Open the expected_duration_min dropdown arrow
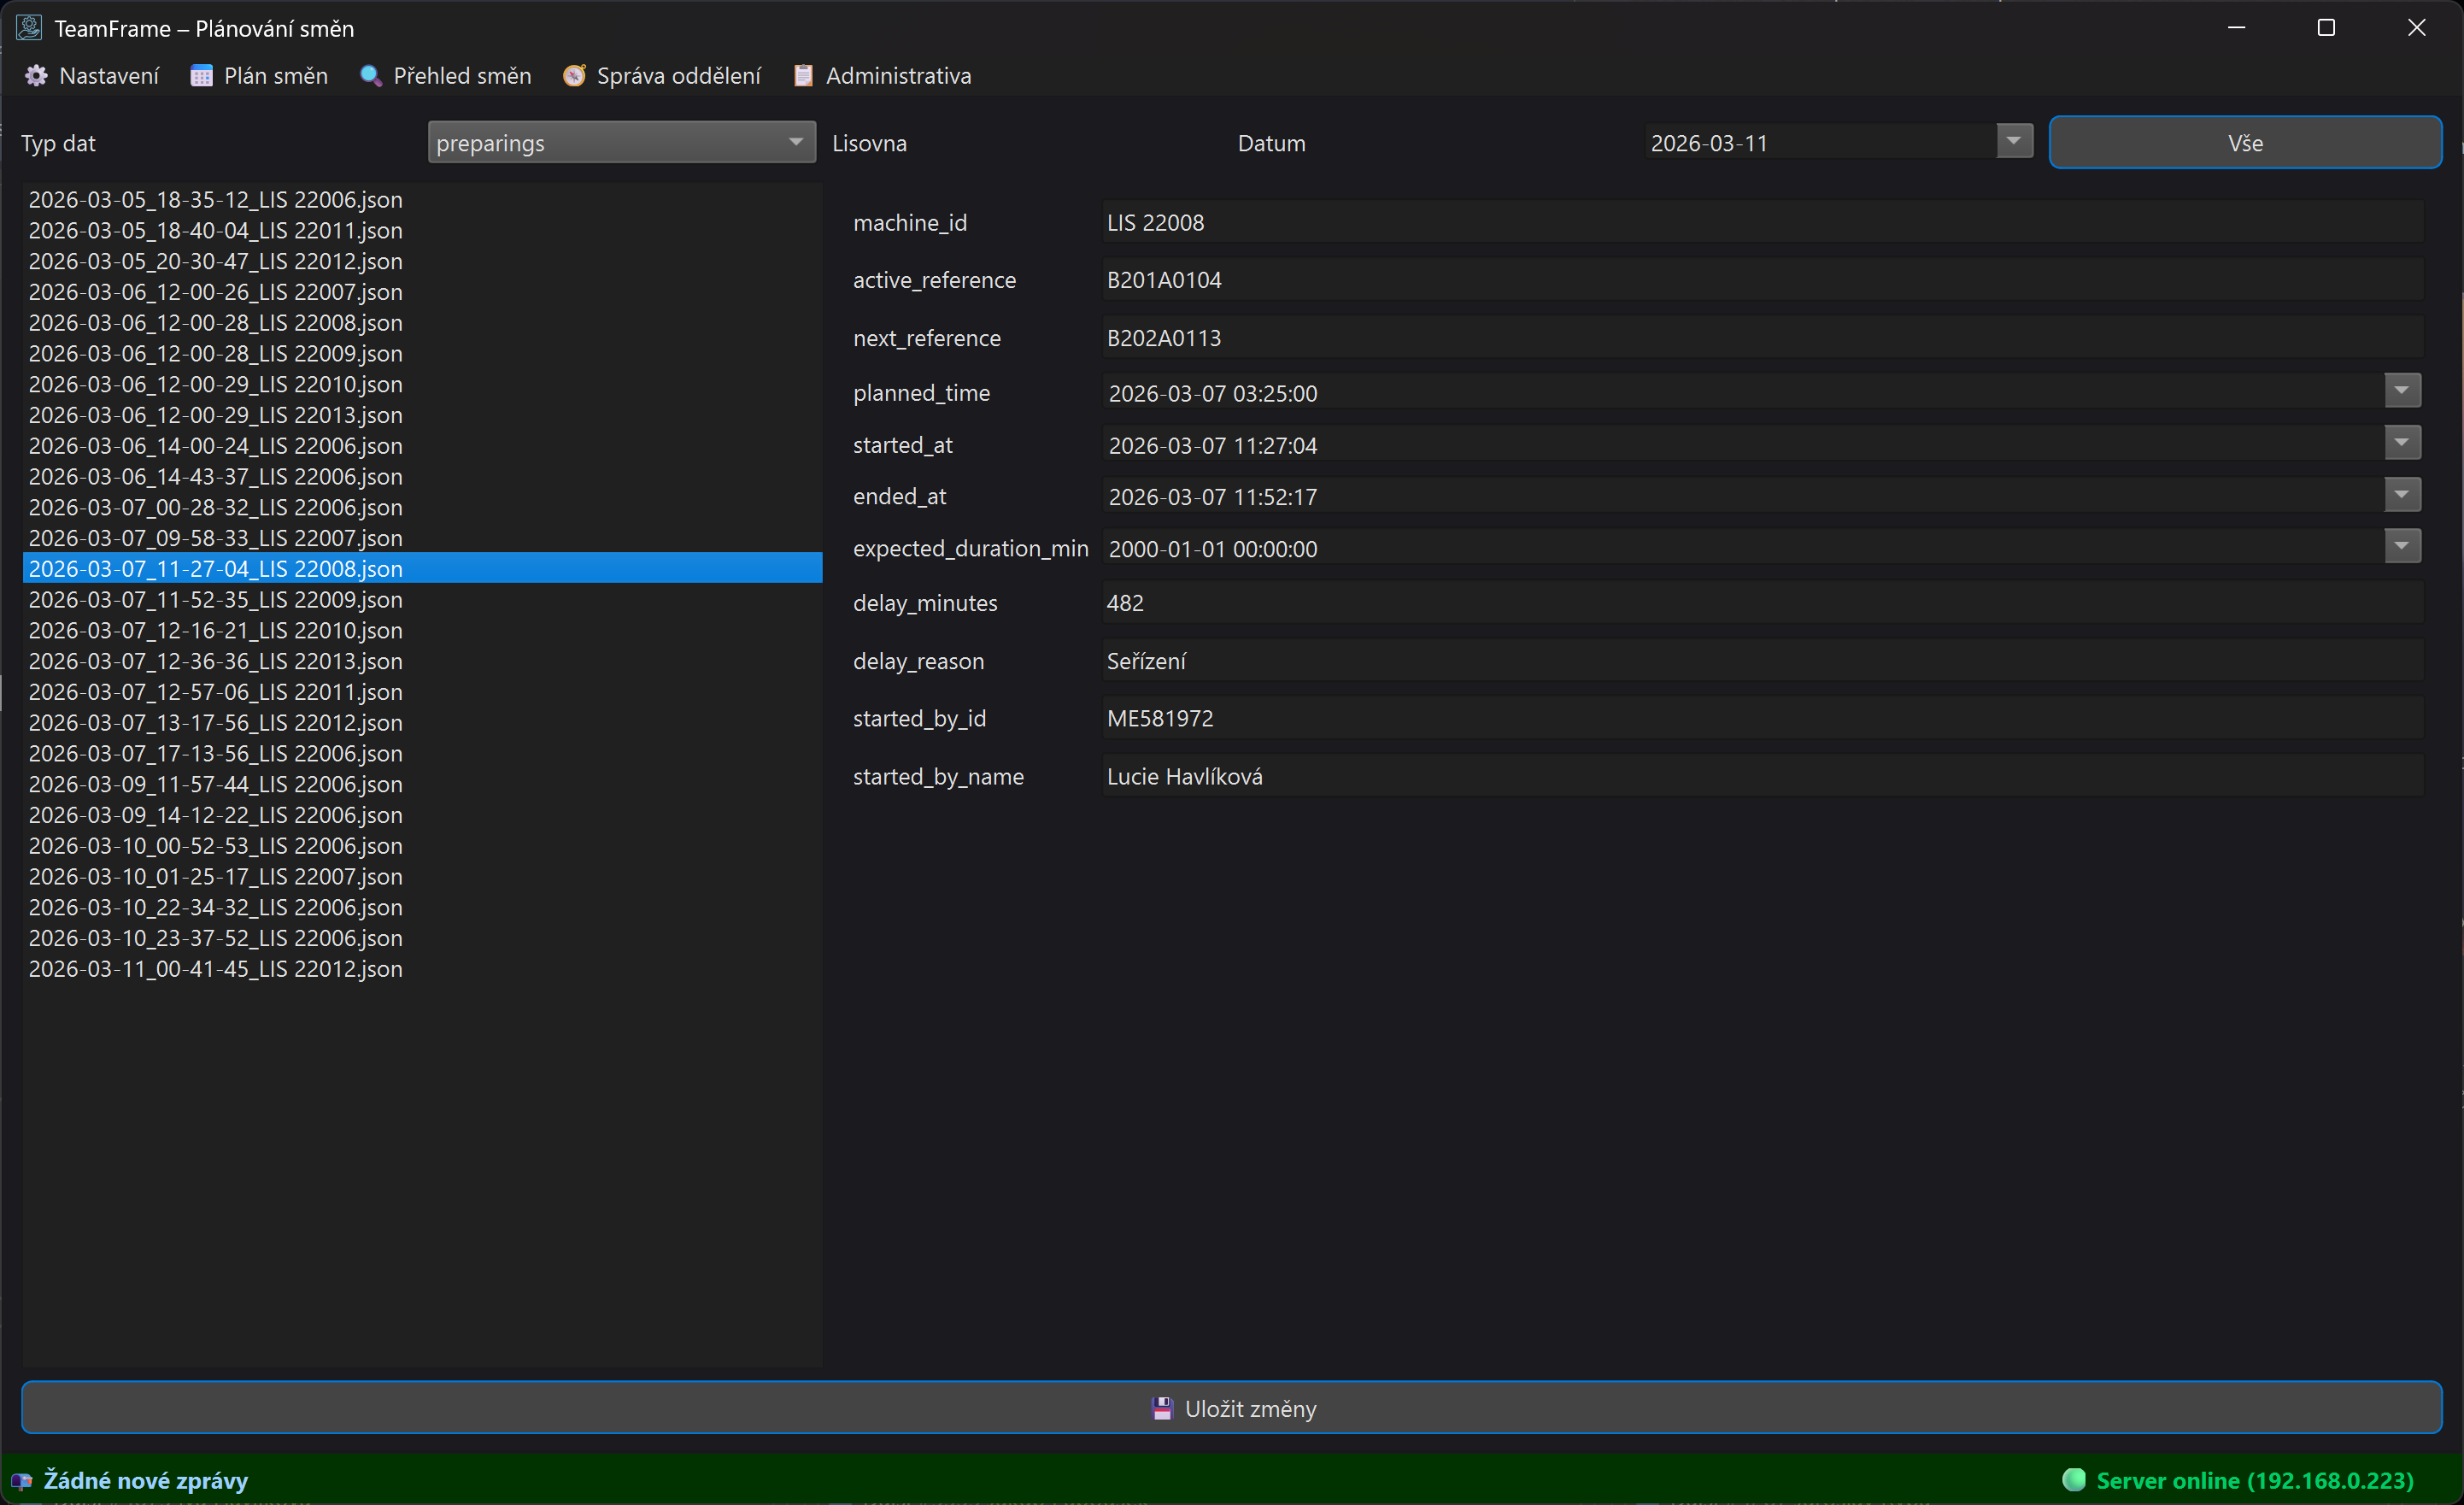2464x1505 pixels. (x=2401, y=547)
